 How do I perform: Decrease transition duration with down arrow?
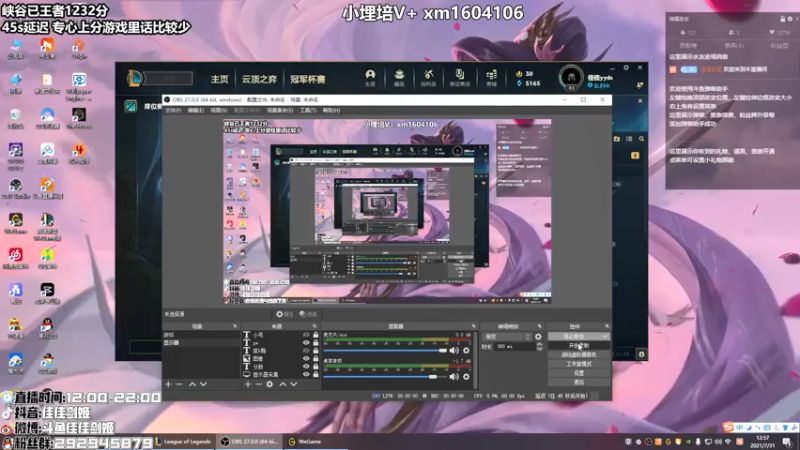tap(539, 348)
